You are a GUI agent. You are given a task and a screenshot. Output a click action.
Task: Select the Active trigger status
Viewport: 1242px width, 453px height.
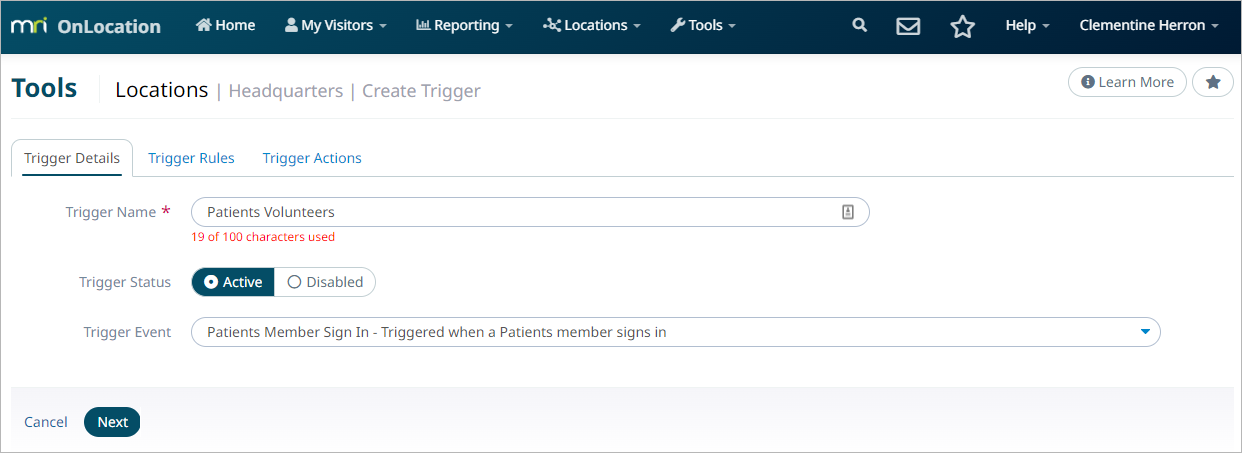click(x=233, y=282)
